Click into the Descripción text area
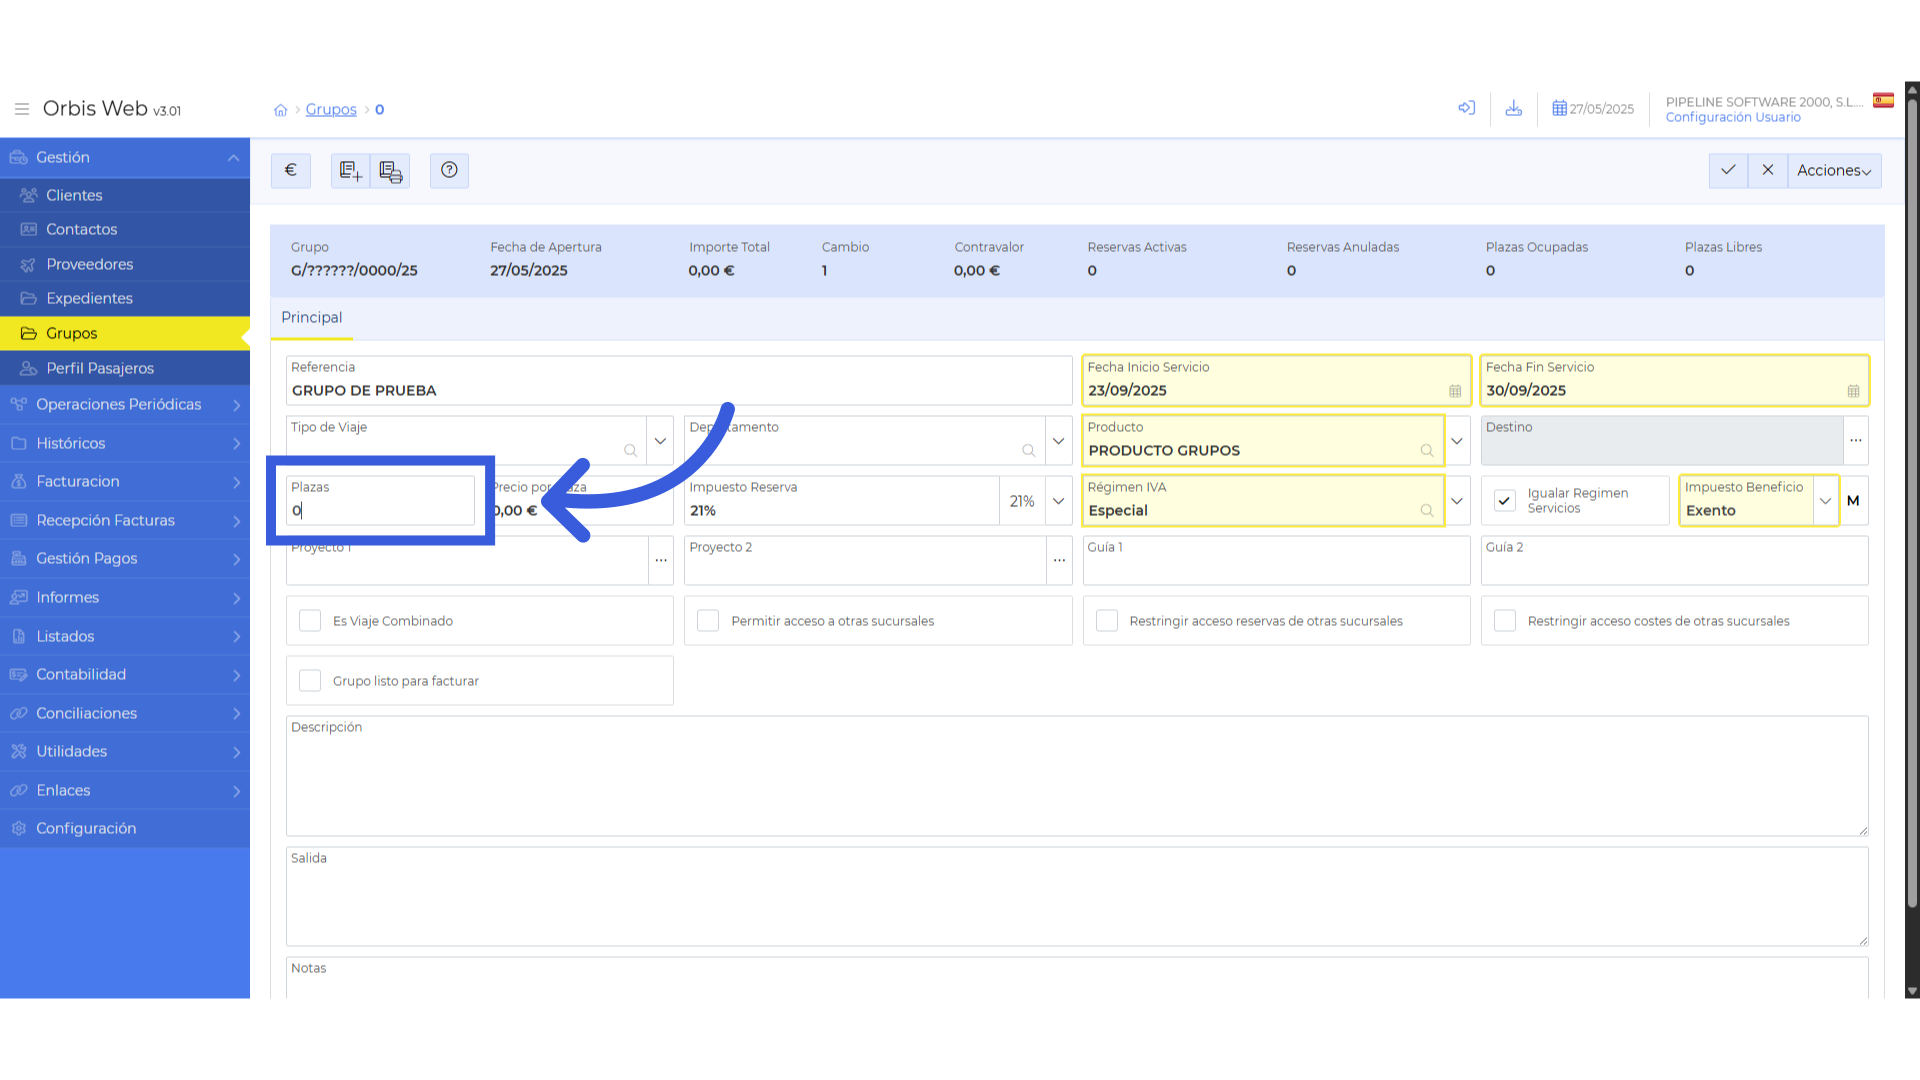The height and width of the screenshot is (1080, 1920). 1077,776
